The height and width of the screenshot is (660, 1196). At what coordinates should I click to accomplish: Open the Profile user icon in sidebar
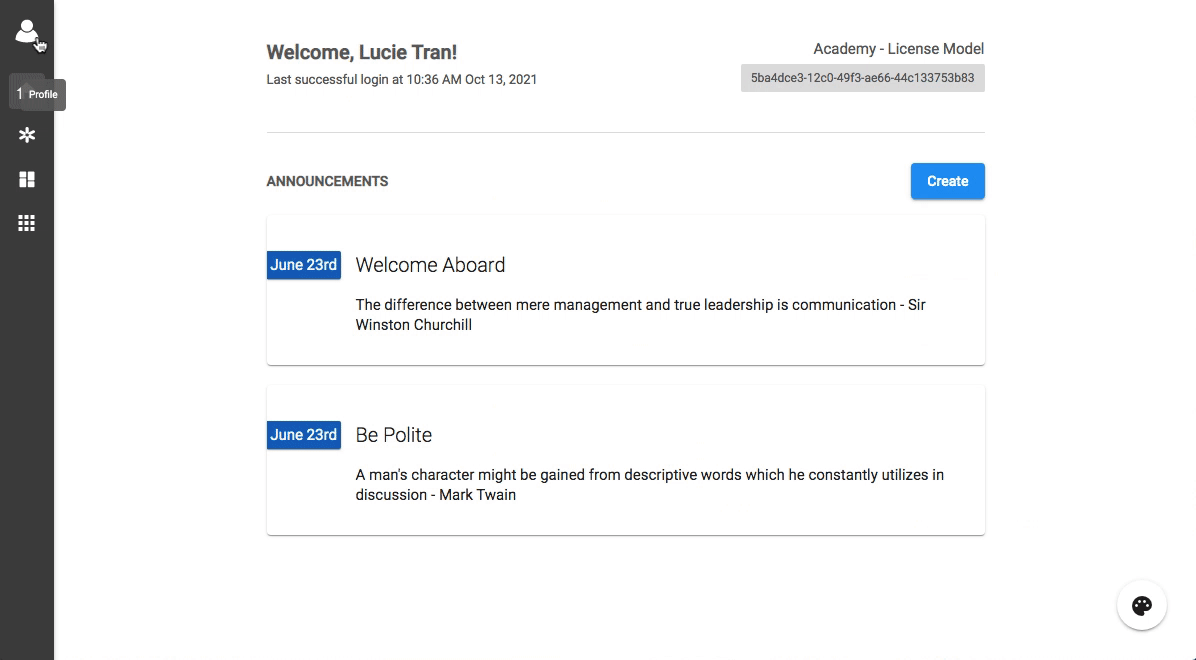tap(27, 32)
